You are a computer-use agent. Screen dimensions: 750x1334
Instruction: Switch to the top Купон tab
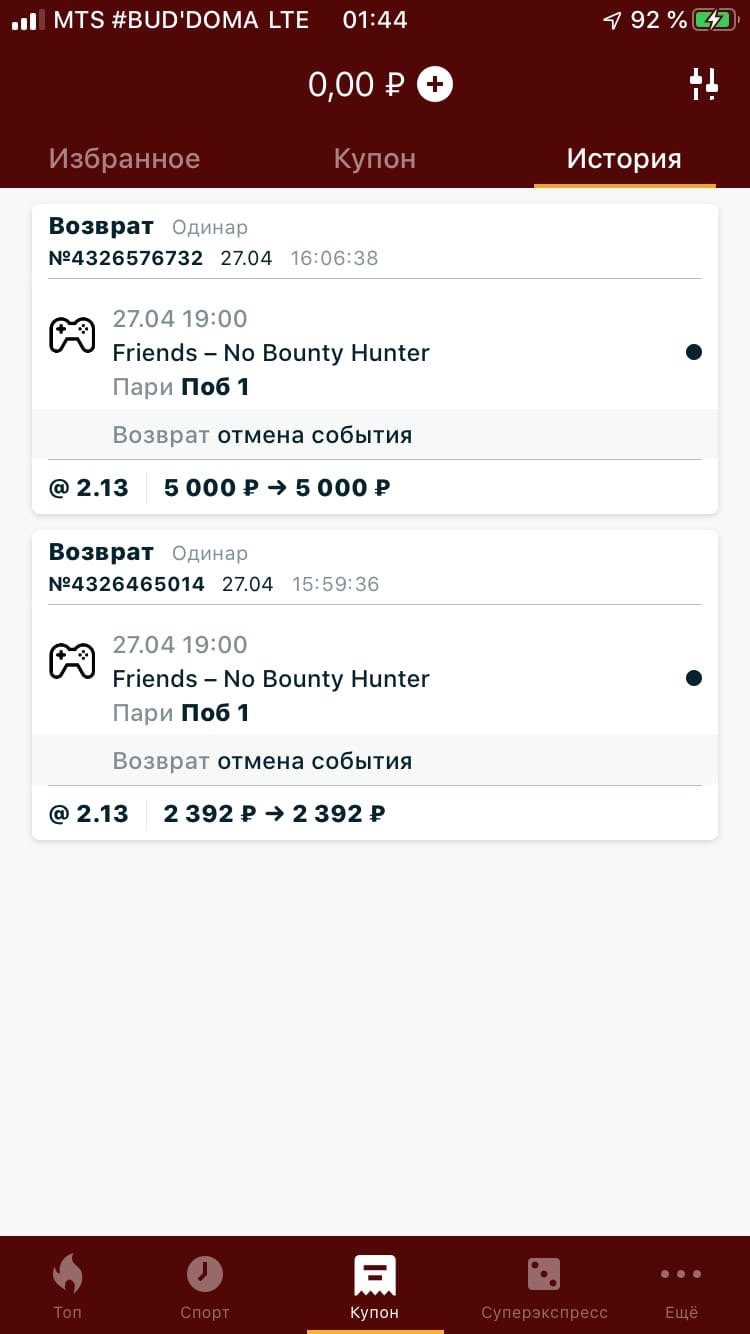pyautogui.click(x=375, y=158)
